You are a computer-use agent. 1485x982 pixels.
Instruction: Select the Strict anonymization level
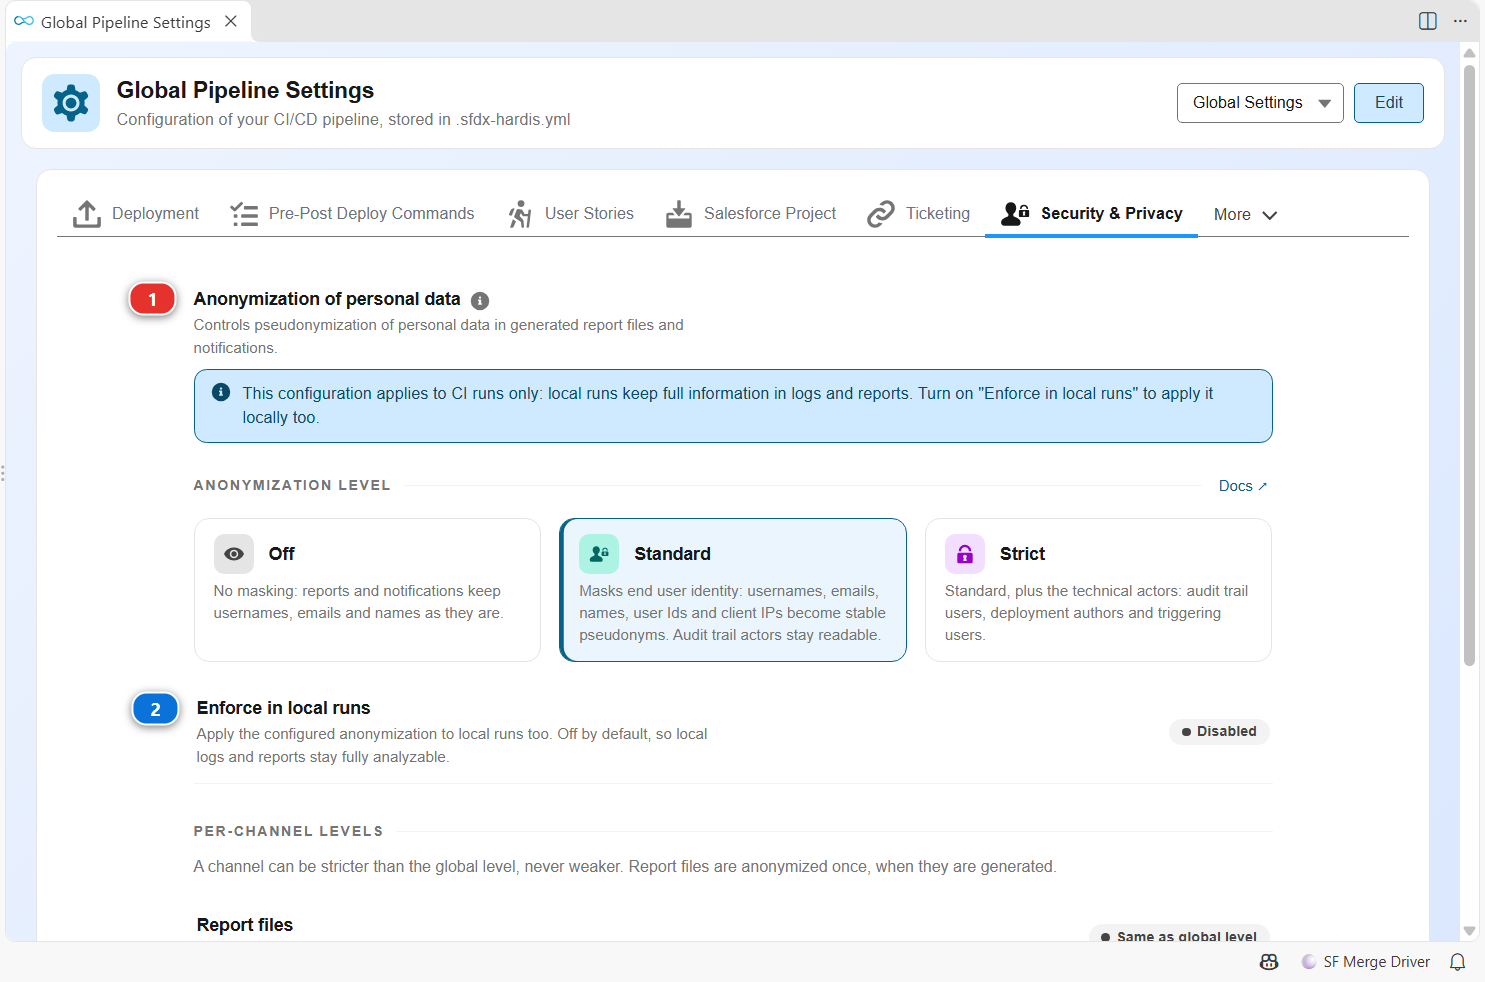(1098, 590)
